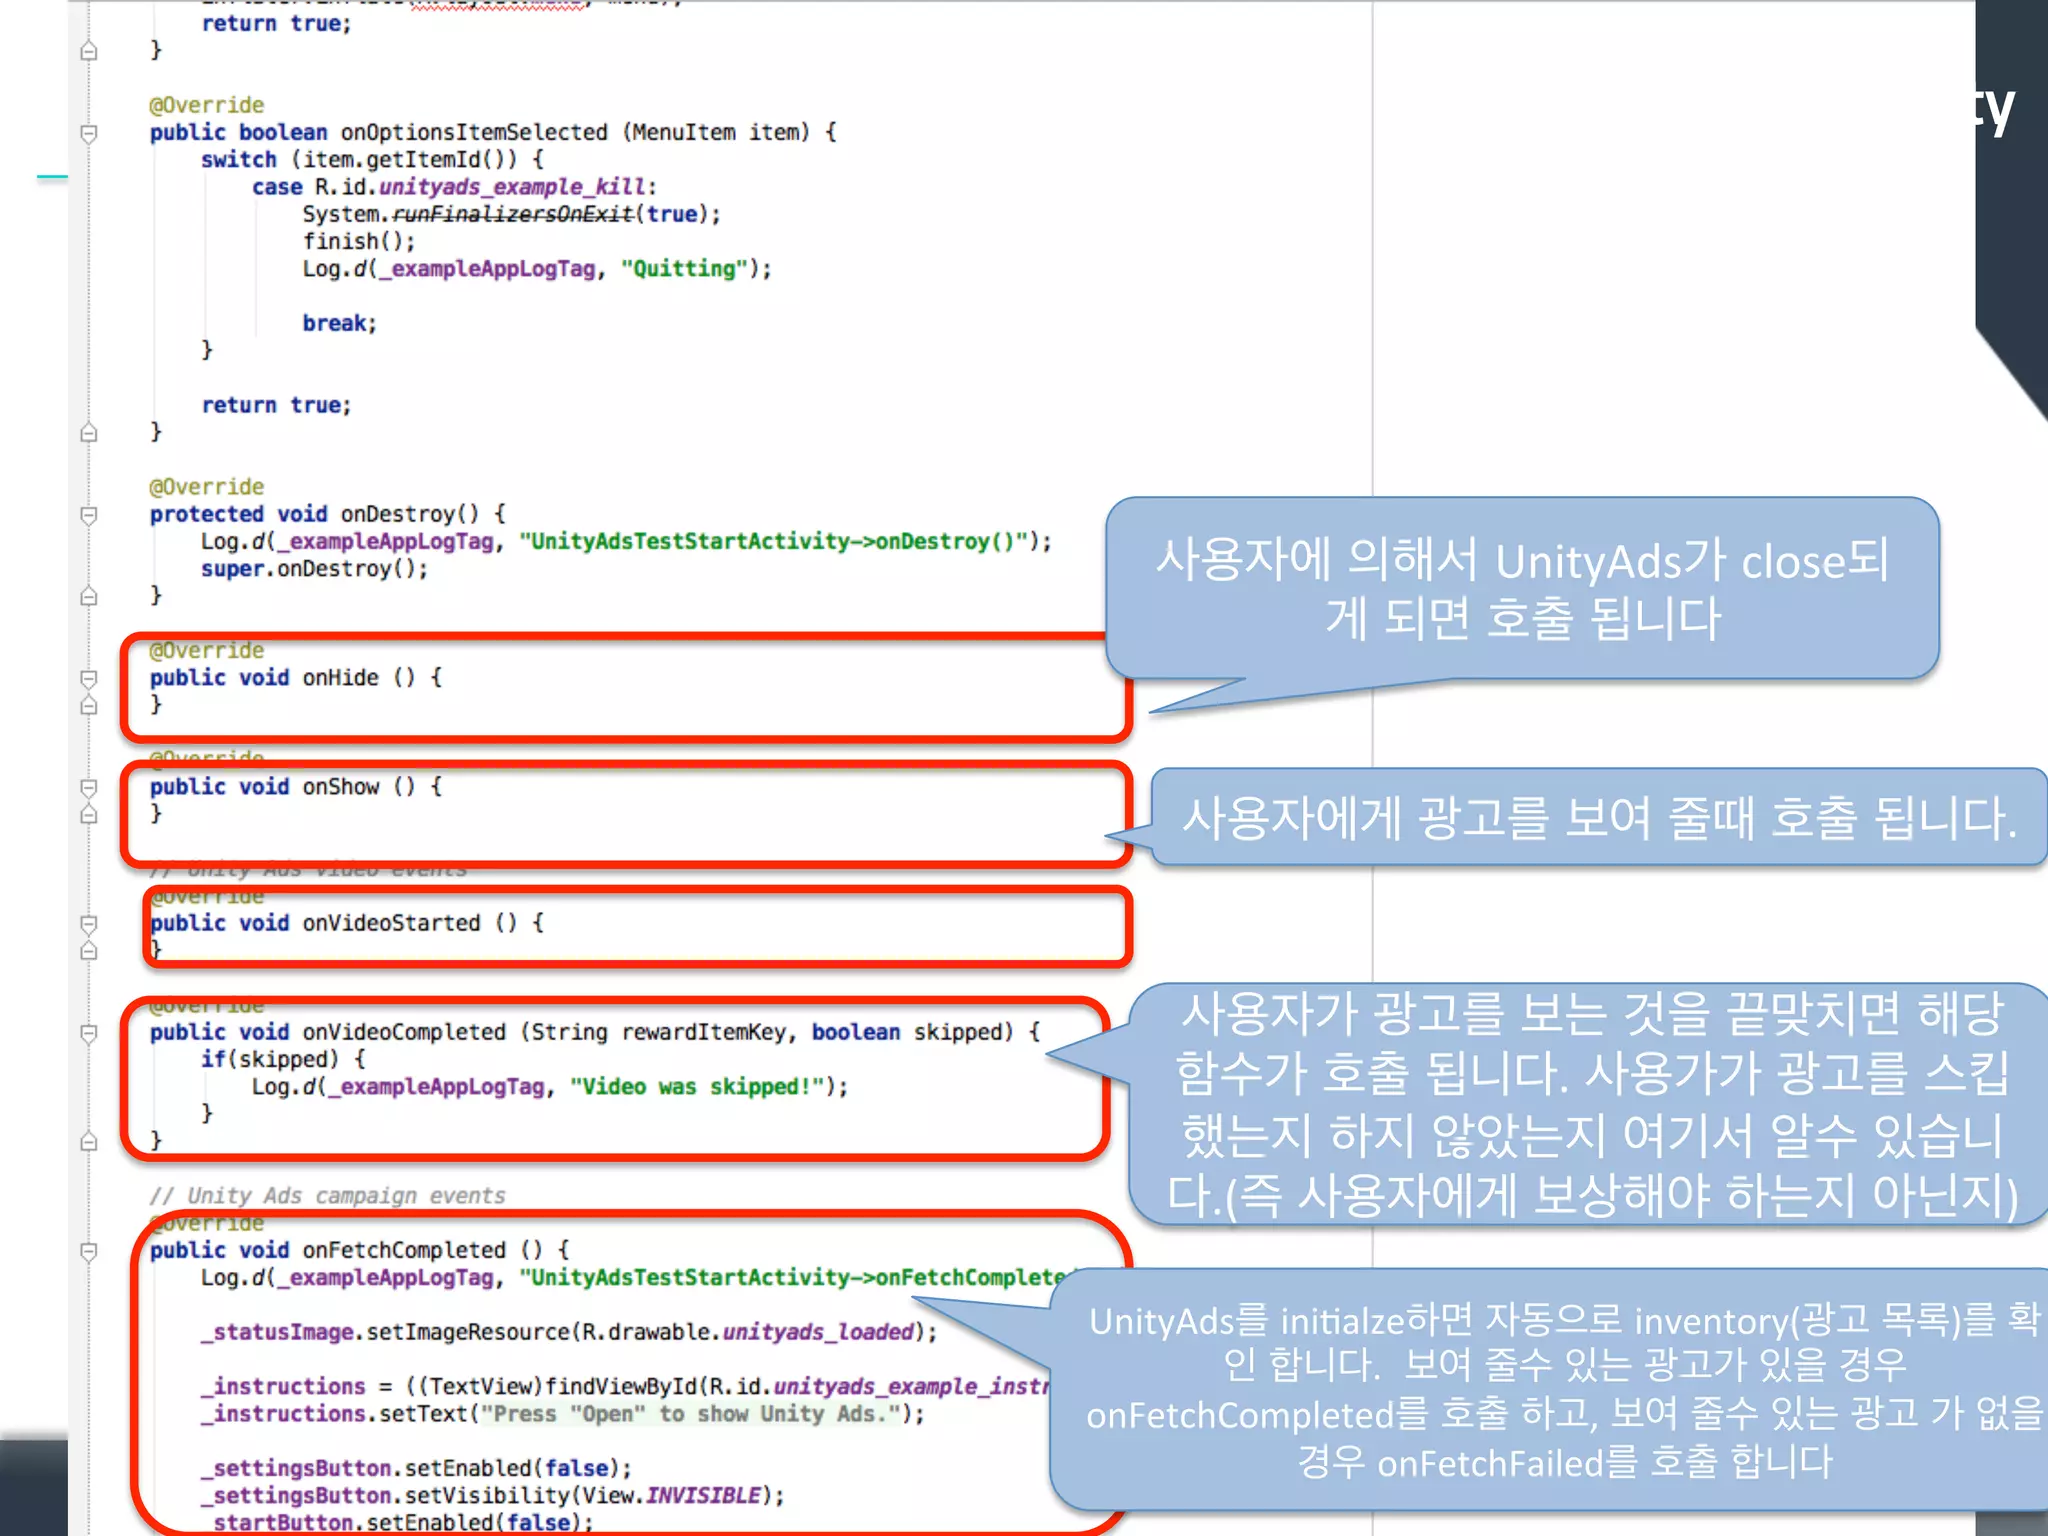
Task: Click fold-end marker closing onOptionsItemSelected method
Action: (89, 433)
